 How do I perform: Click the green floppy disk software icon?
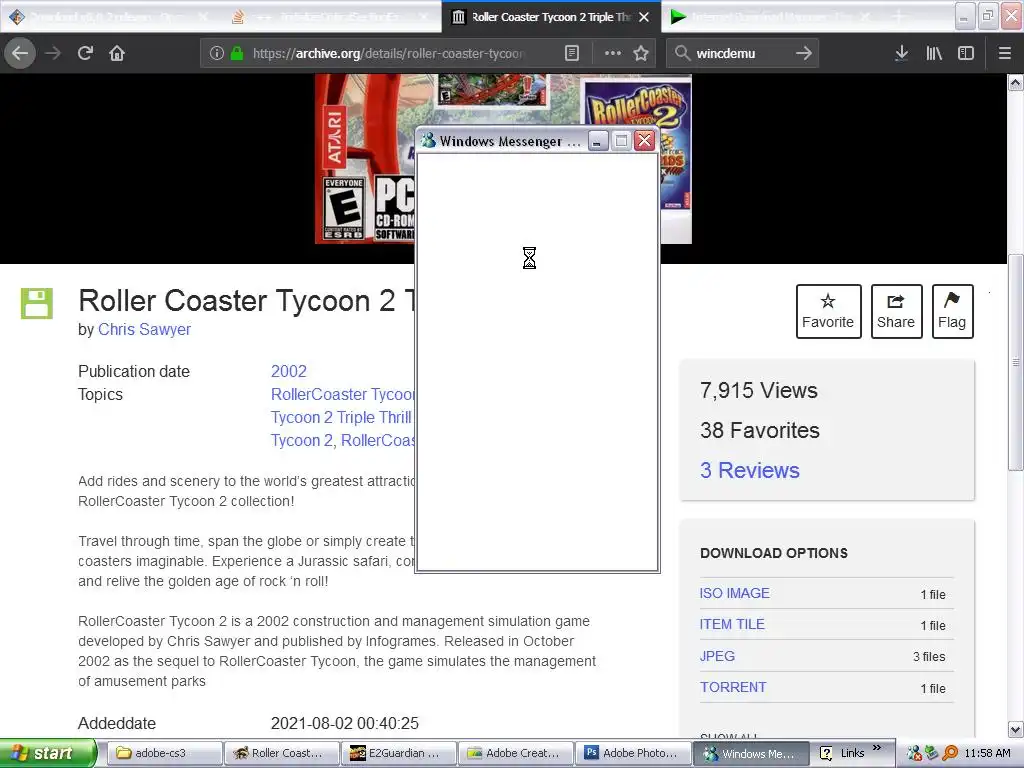(x=37, y=304)
